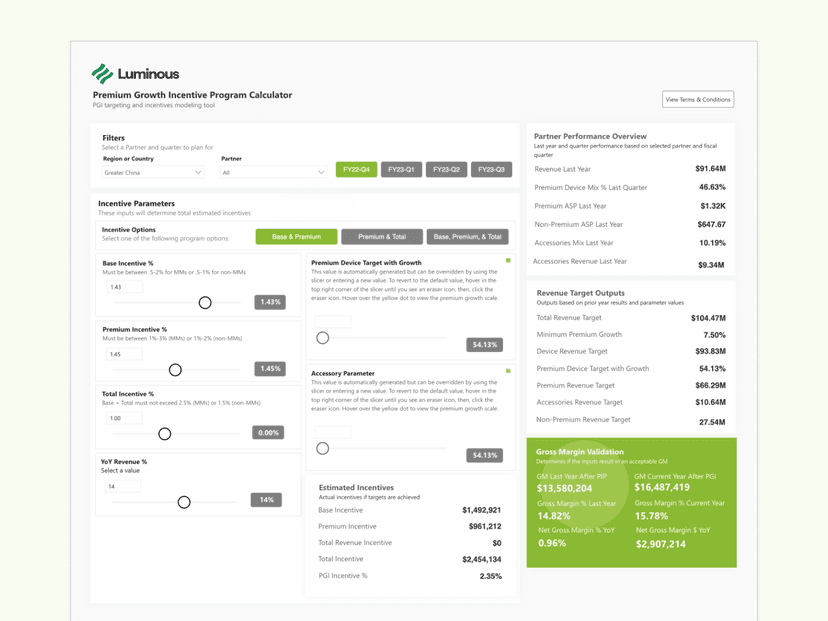The width and height of the screenshot is (828, 621).
Task: Switch to Premium & Total option
Action: (382, 237)
